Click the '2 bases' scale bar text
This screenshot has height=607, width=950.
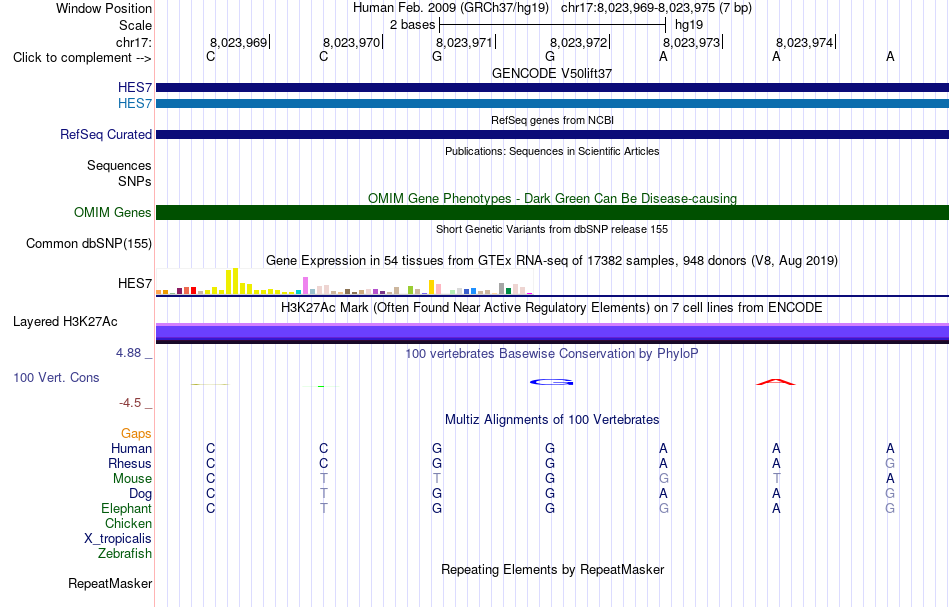click(412, 25)
